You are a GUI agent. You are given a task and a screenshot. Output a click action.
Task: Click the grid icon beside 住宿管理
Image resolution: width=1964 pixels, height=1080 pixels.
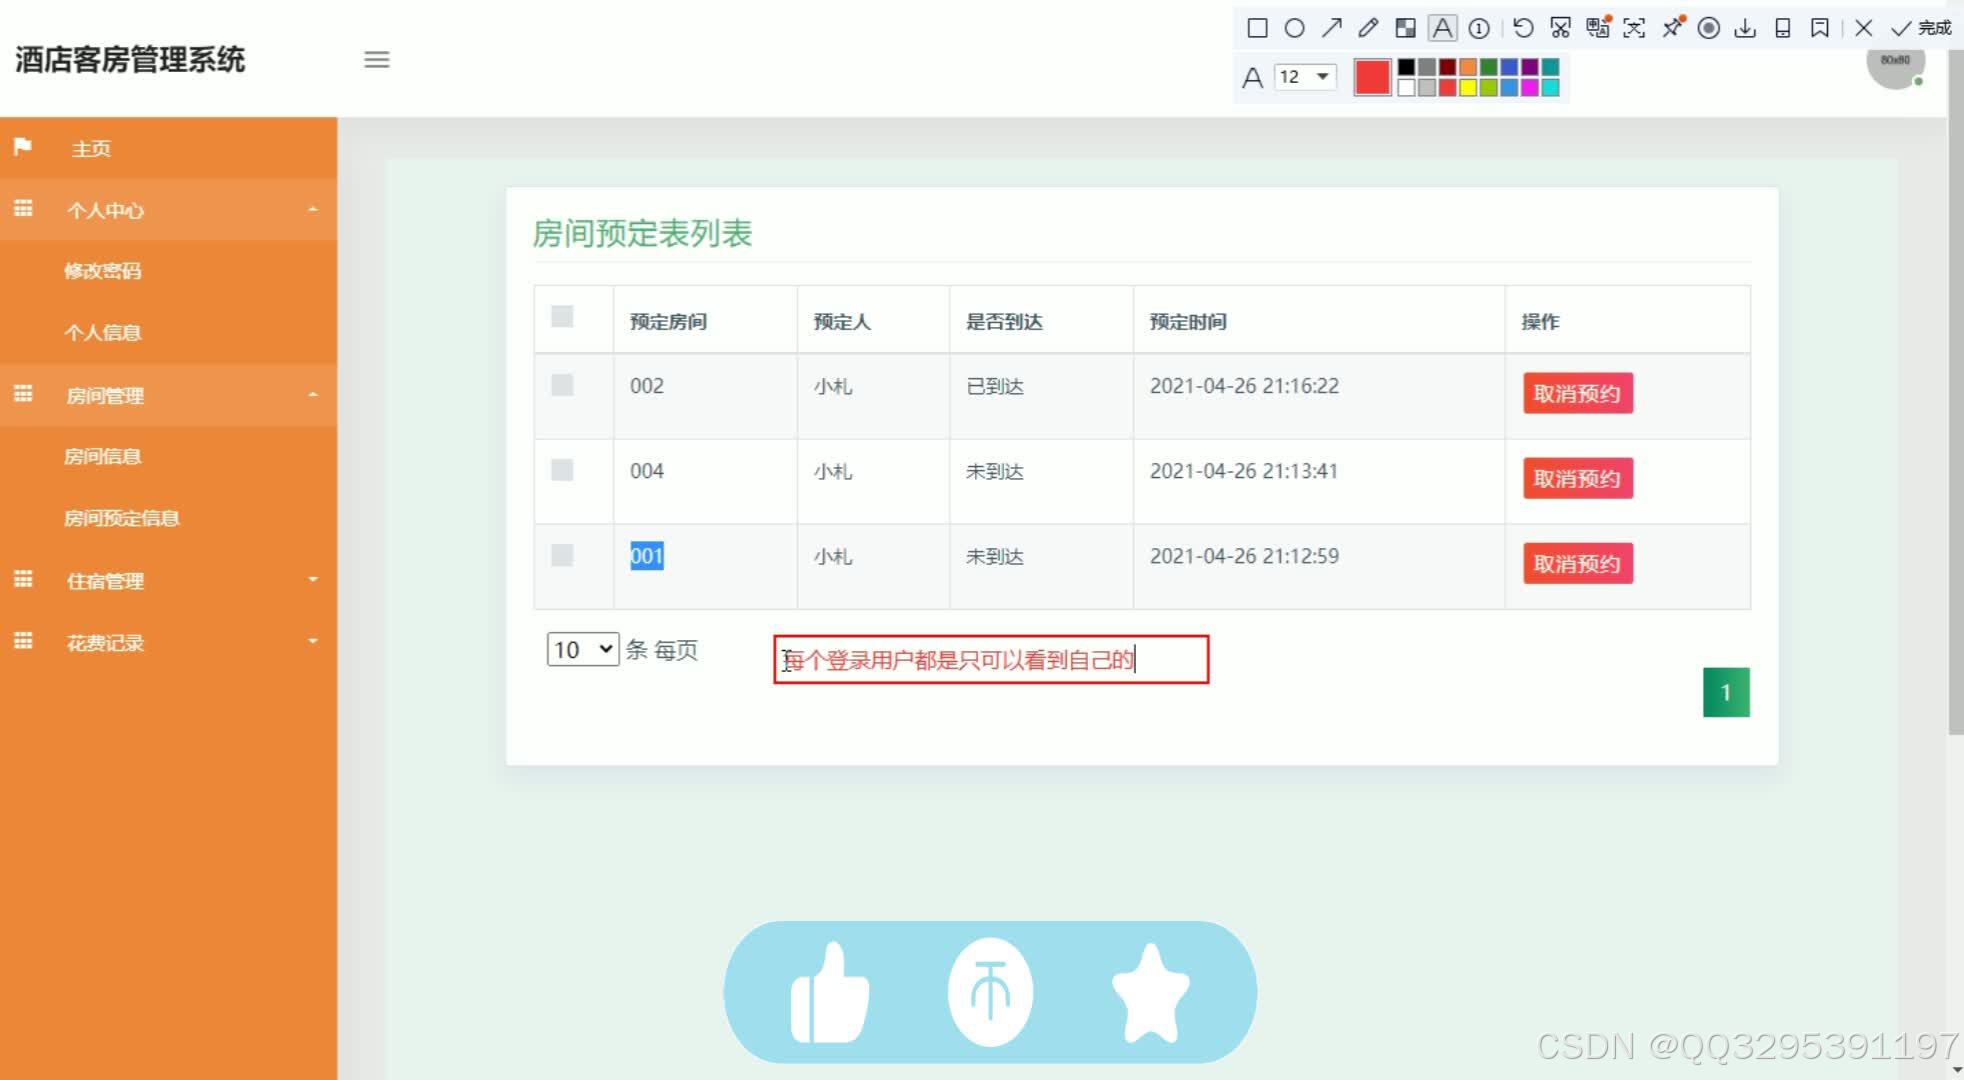point(23,579)
